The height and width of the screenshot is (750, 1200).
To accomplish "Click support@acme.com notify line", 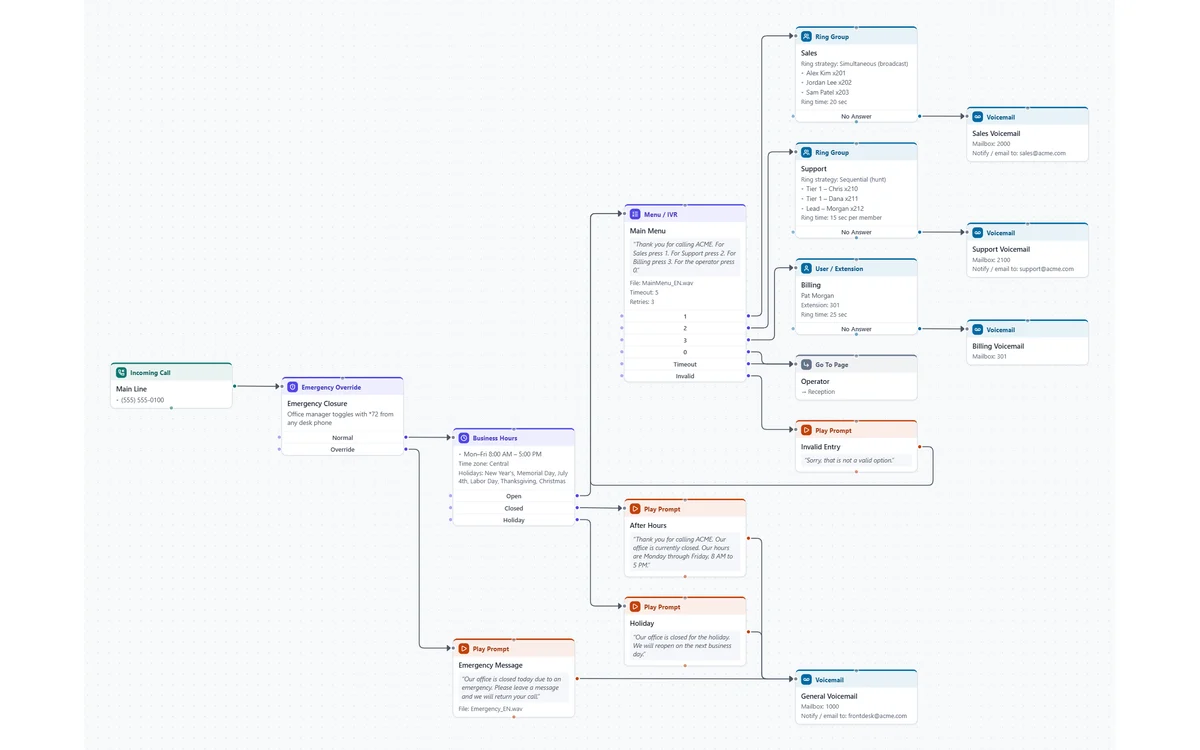I will (x=1023, y=269).
